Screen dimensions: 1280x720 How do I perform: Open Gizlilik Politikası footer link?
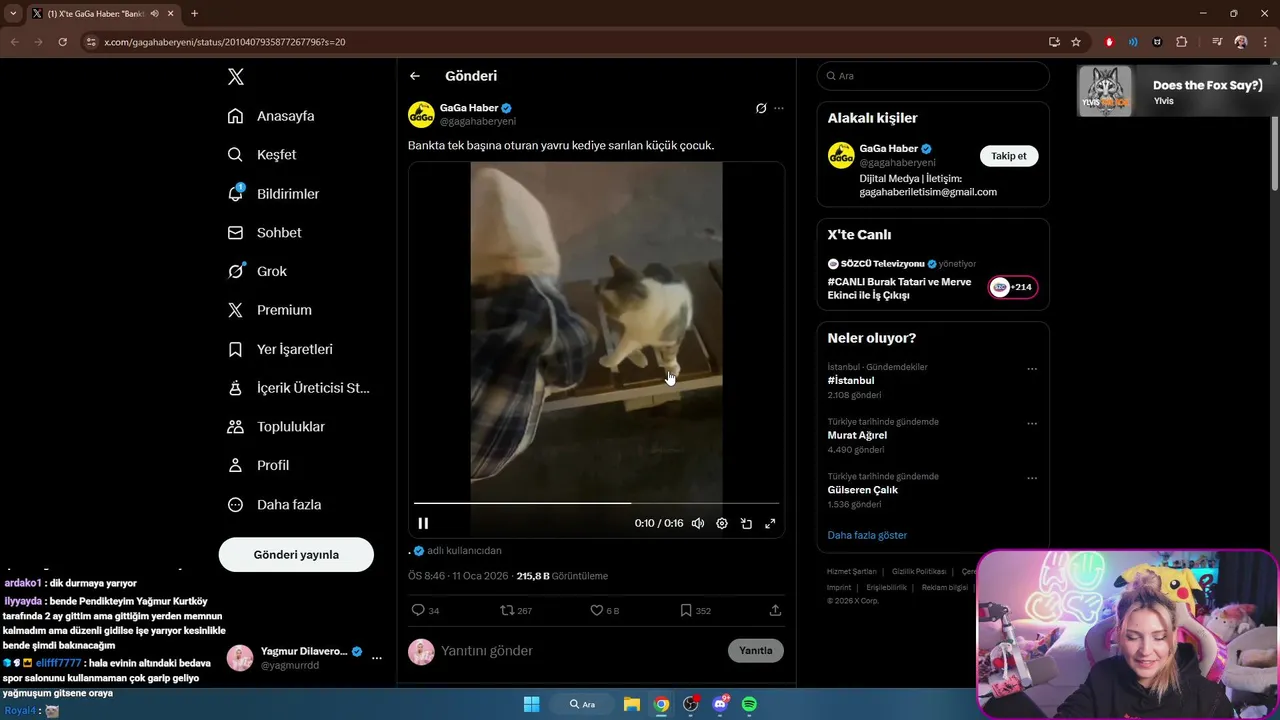[x=919, y=572]
